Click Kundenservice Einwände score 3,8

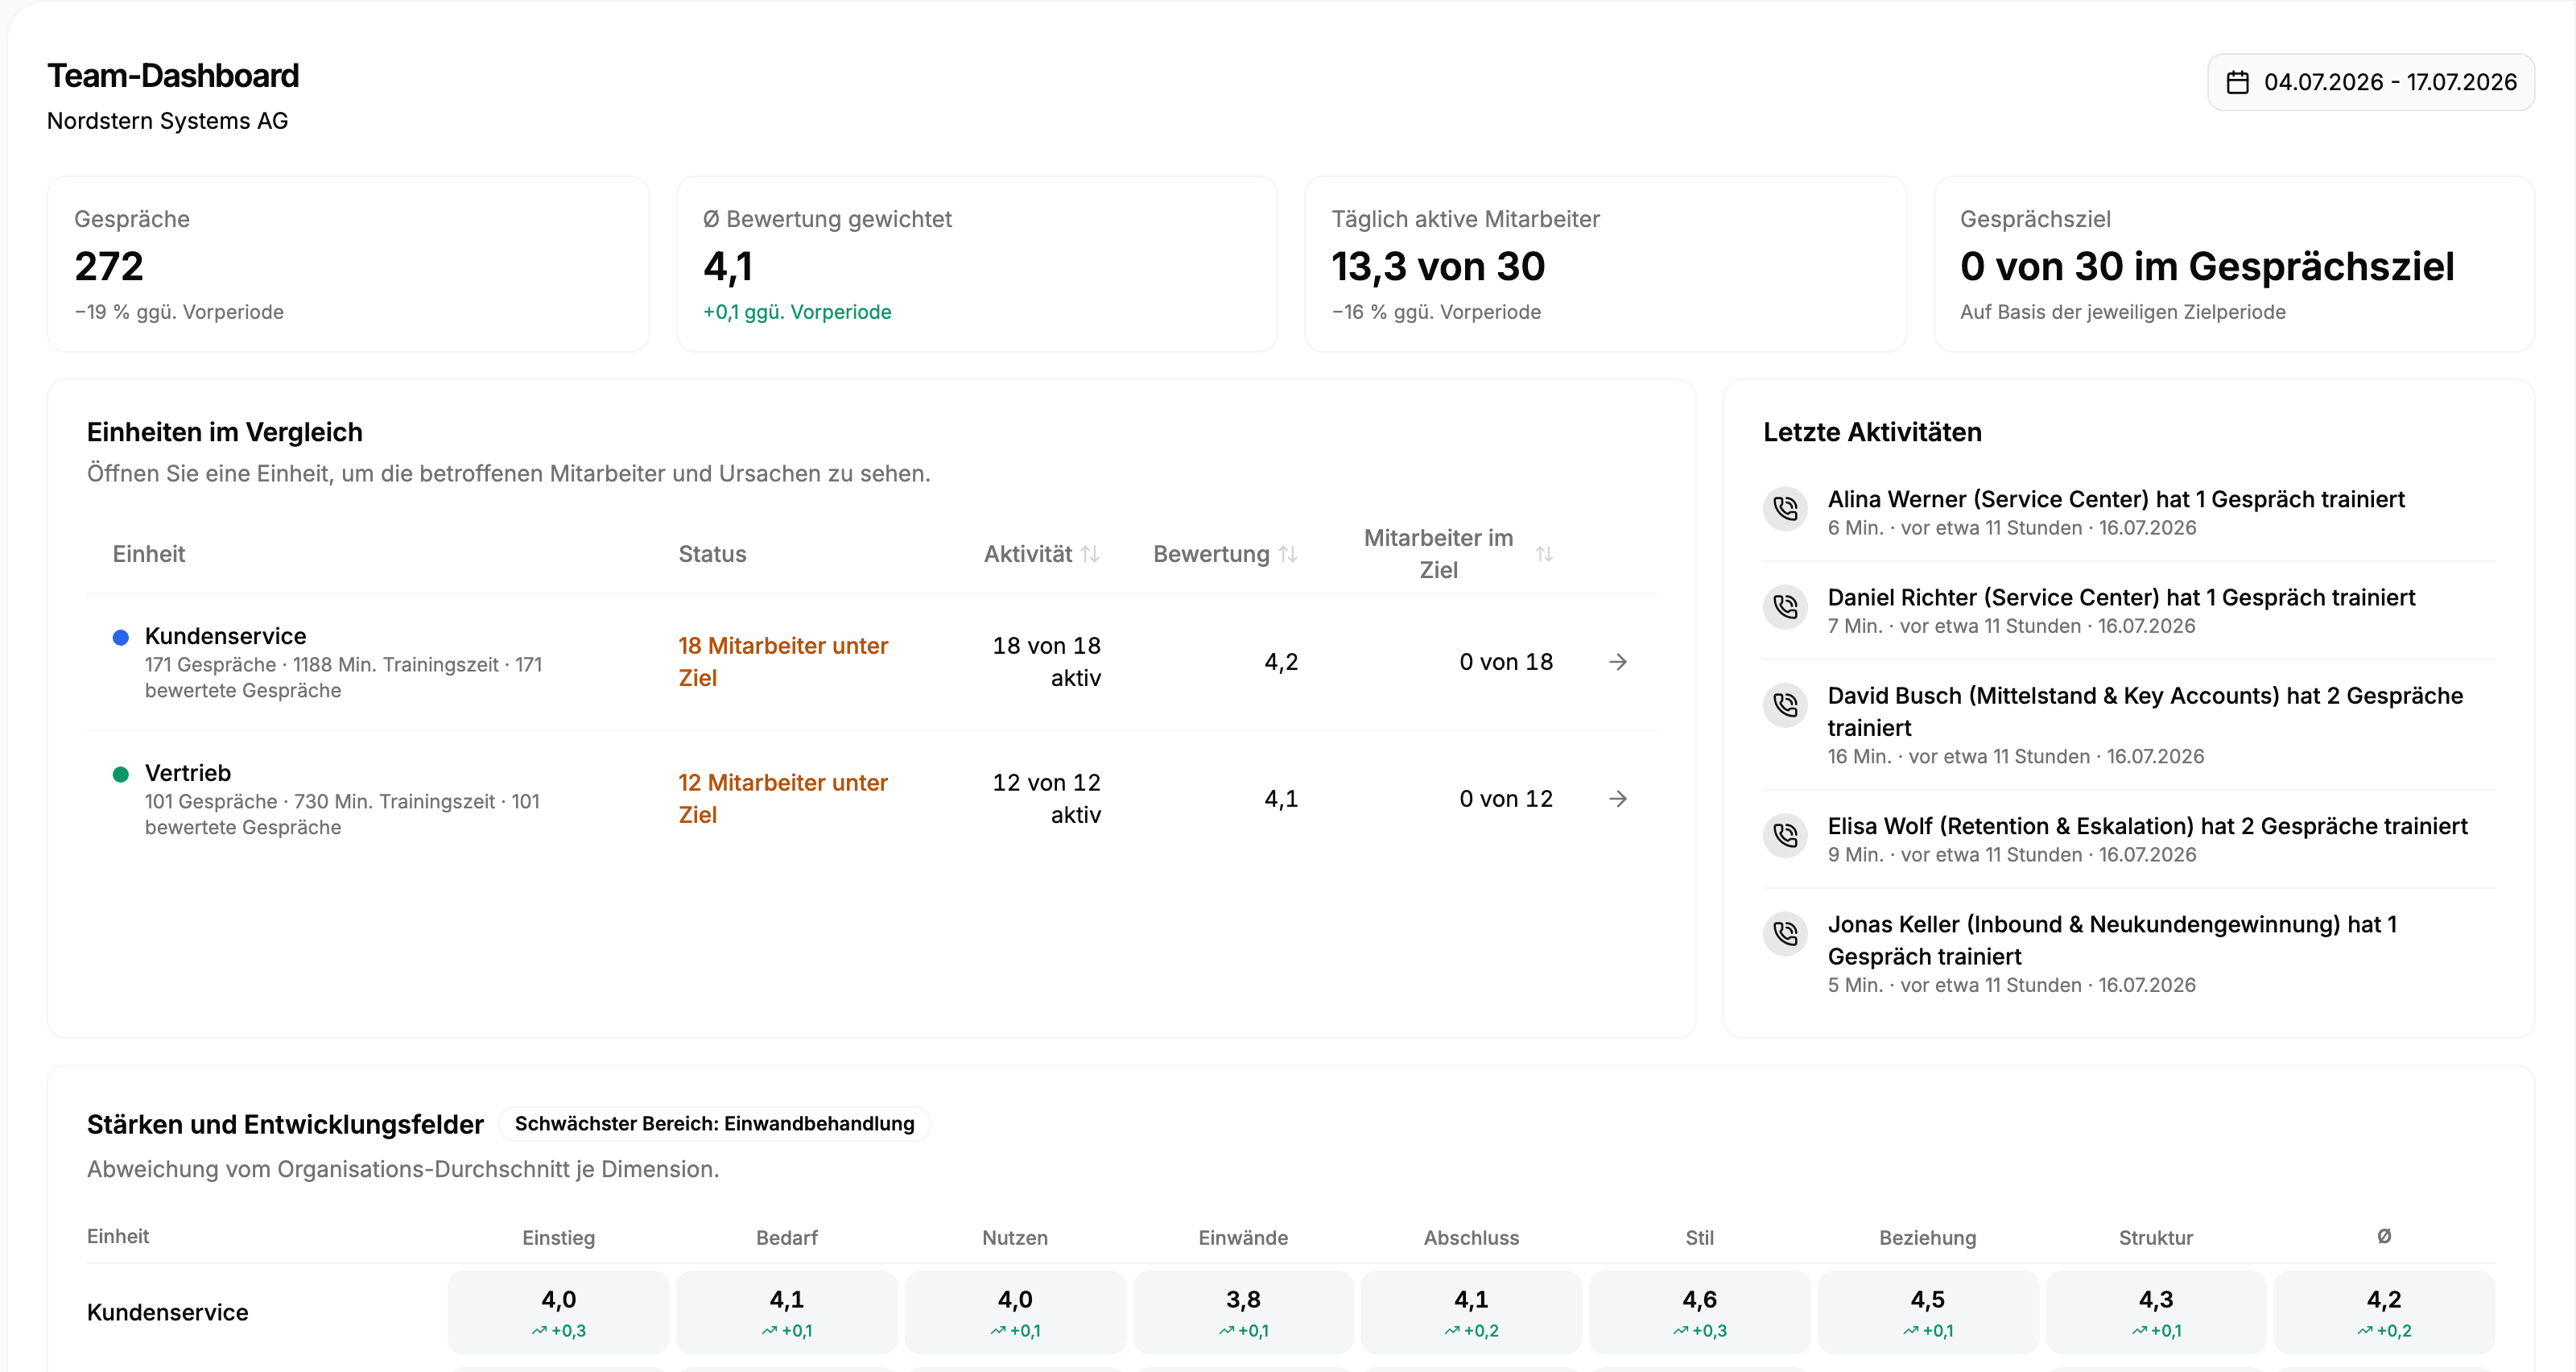click(x=1243, y=1312)
